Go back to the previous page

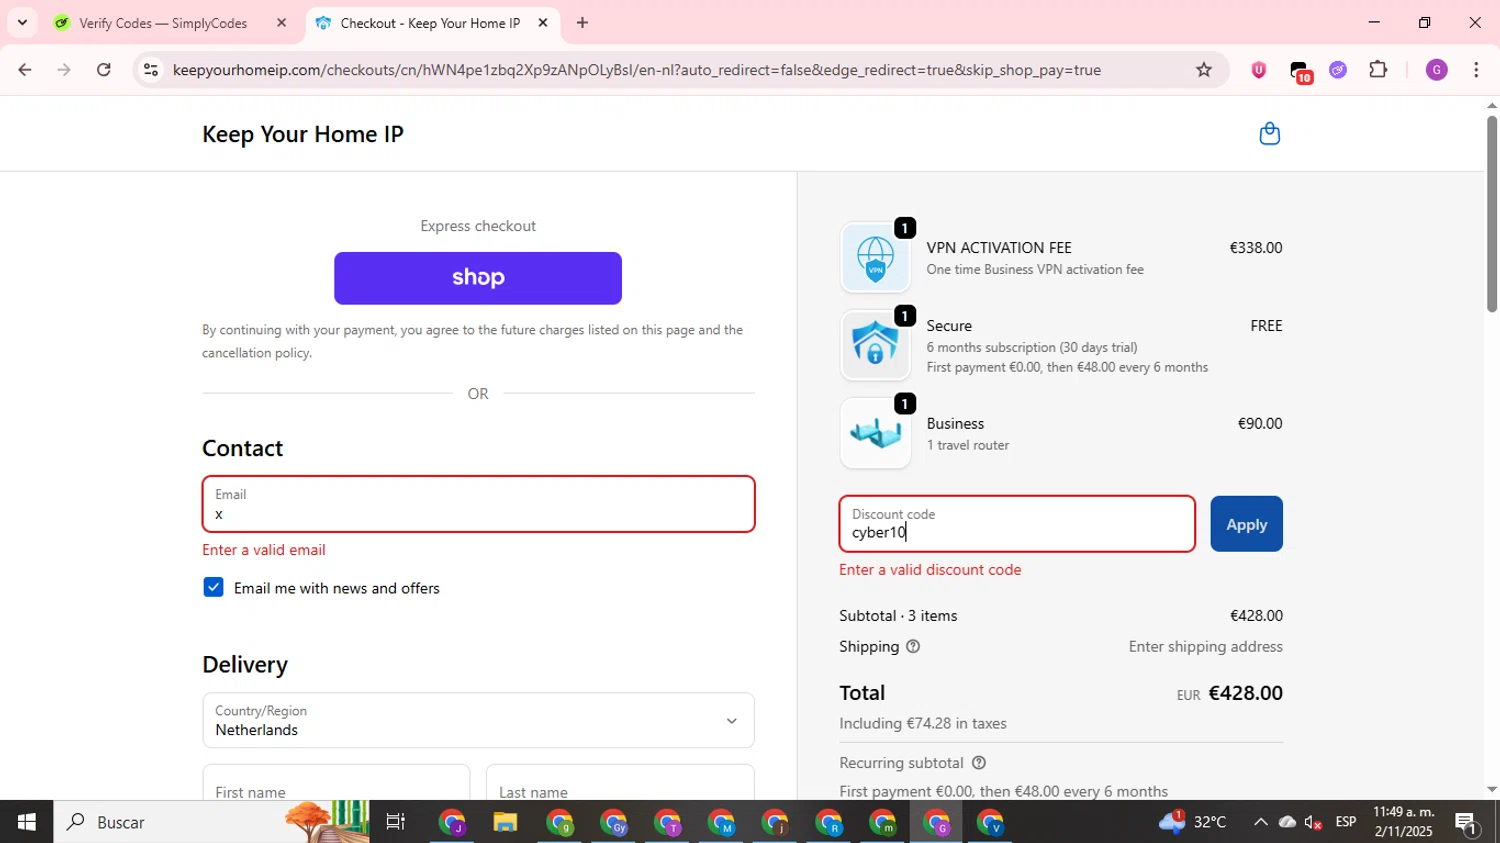pos(25,70)
